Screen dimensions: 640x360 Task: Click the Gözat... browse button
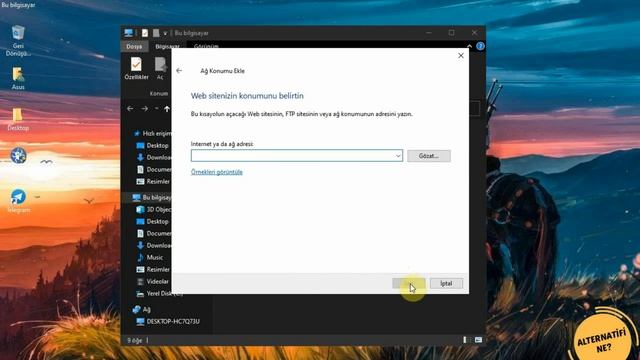click(x=429, y=156)
